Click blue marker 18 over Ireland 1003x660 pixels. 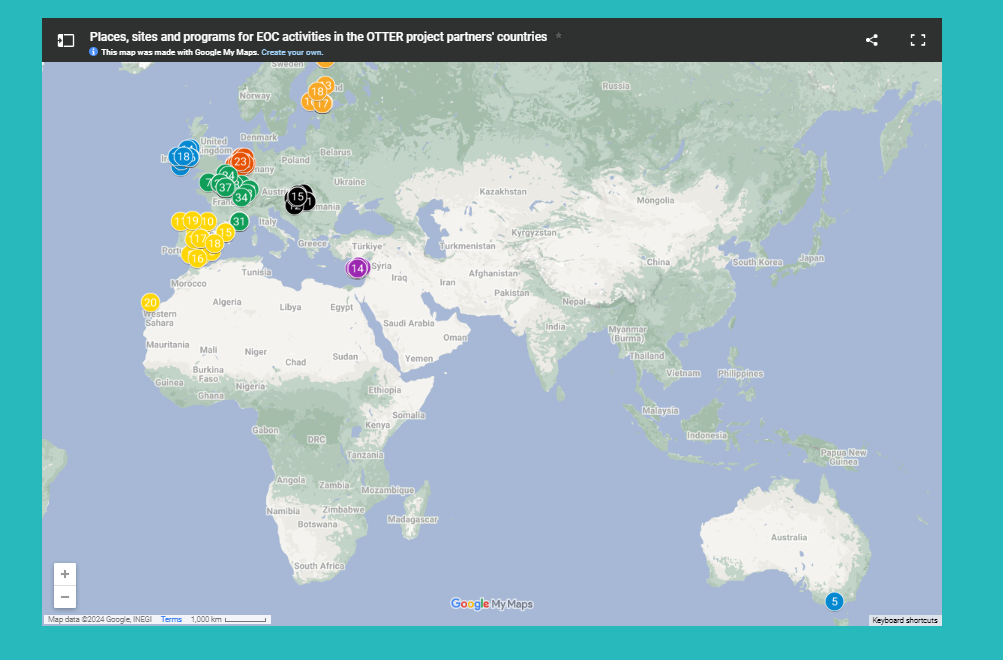click(183, 157)
